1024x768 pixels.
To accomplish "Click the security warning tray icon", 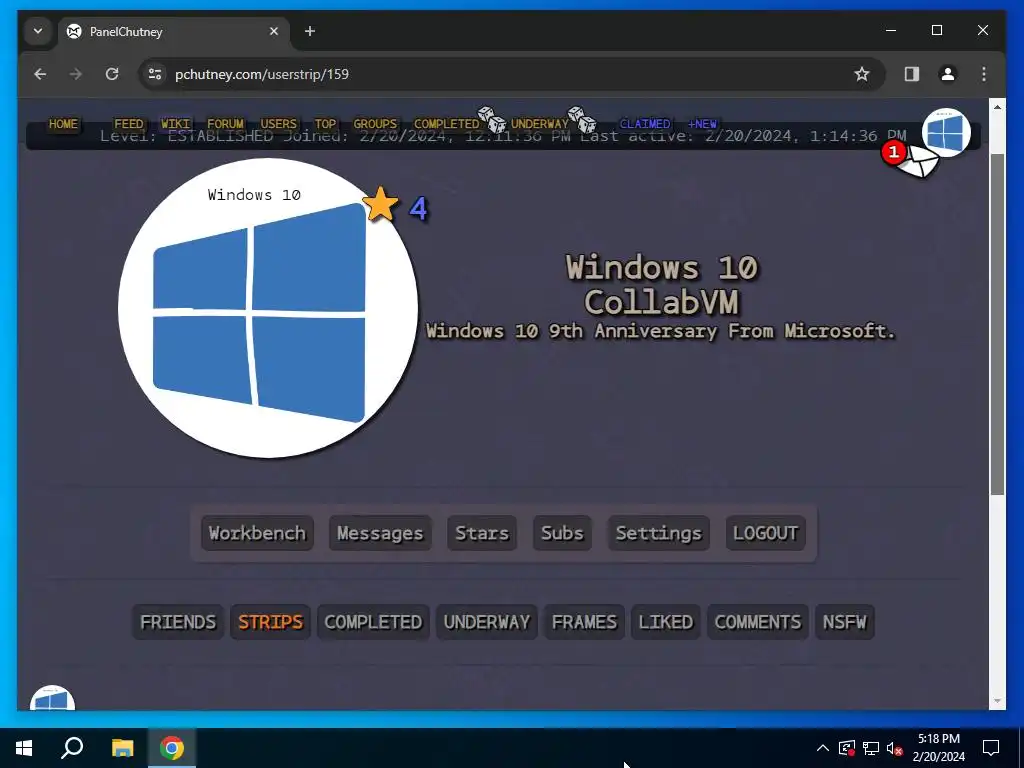I will click(846, 748).
